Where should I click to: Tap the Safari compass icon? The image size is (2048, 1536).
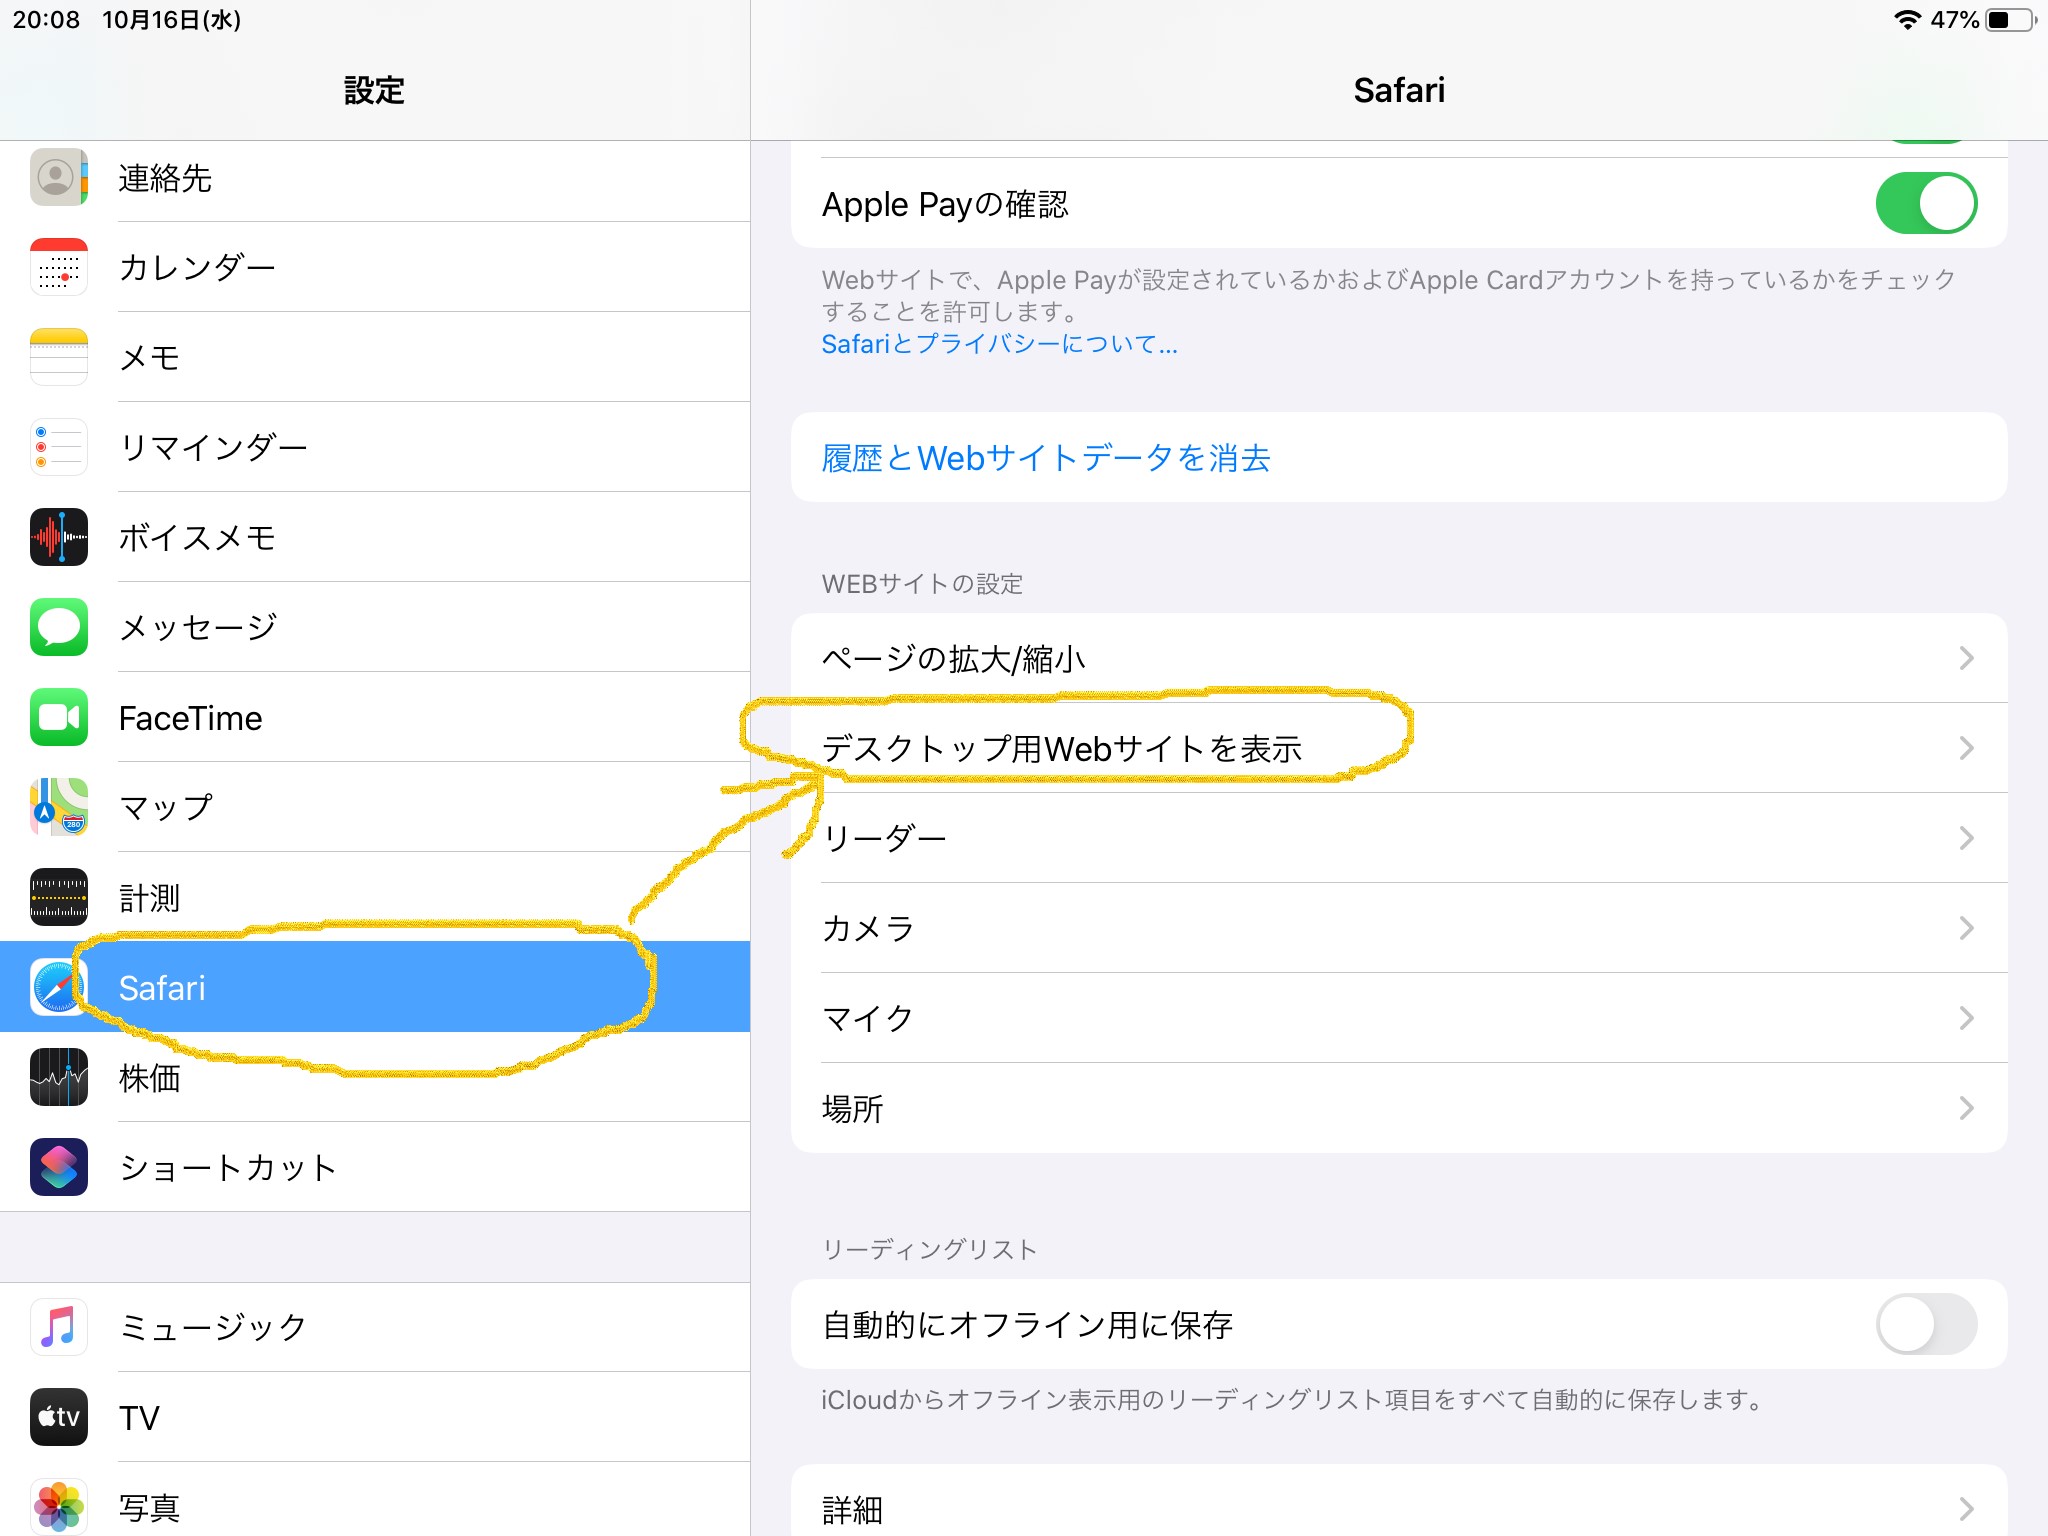(59, 987)
